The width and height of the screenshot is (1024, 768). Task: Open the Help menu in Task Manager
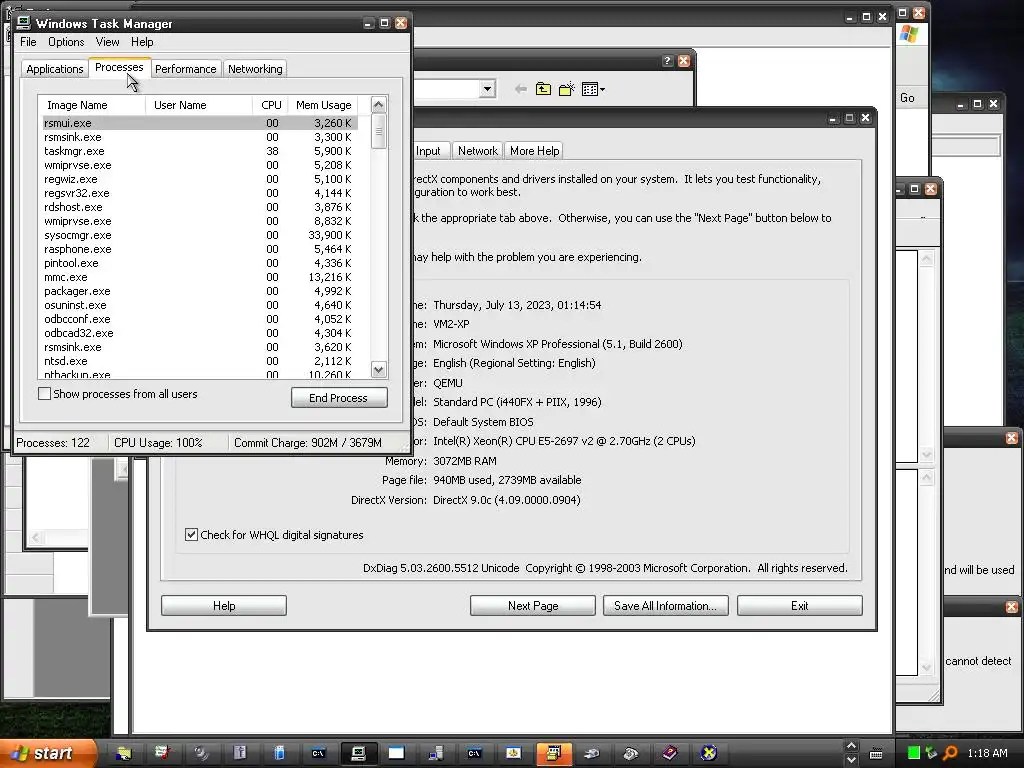pyautogui.click(x=142, y=42)
